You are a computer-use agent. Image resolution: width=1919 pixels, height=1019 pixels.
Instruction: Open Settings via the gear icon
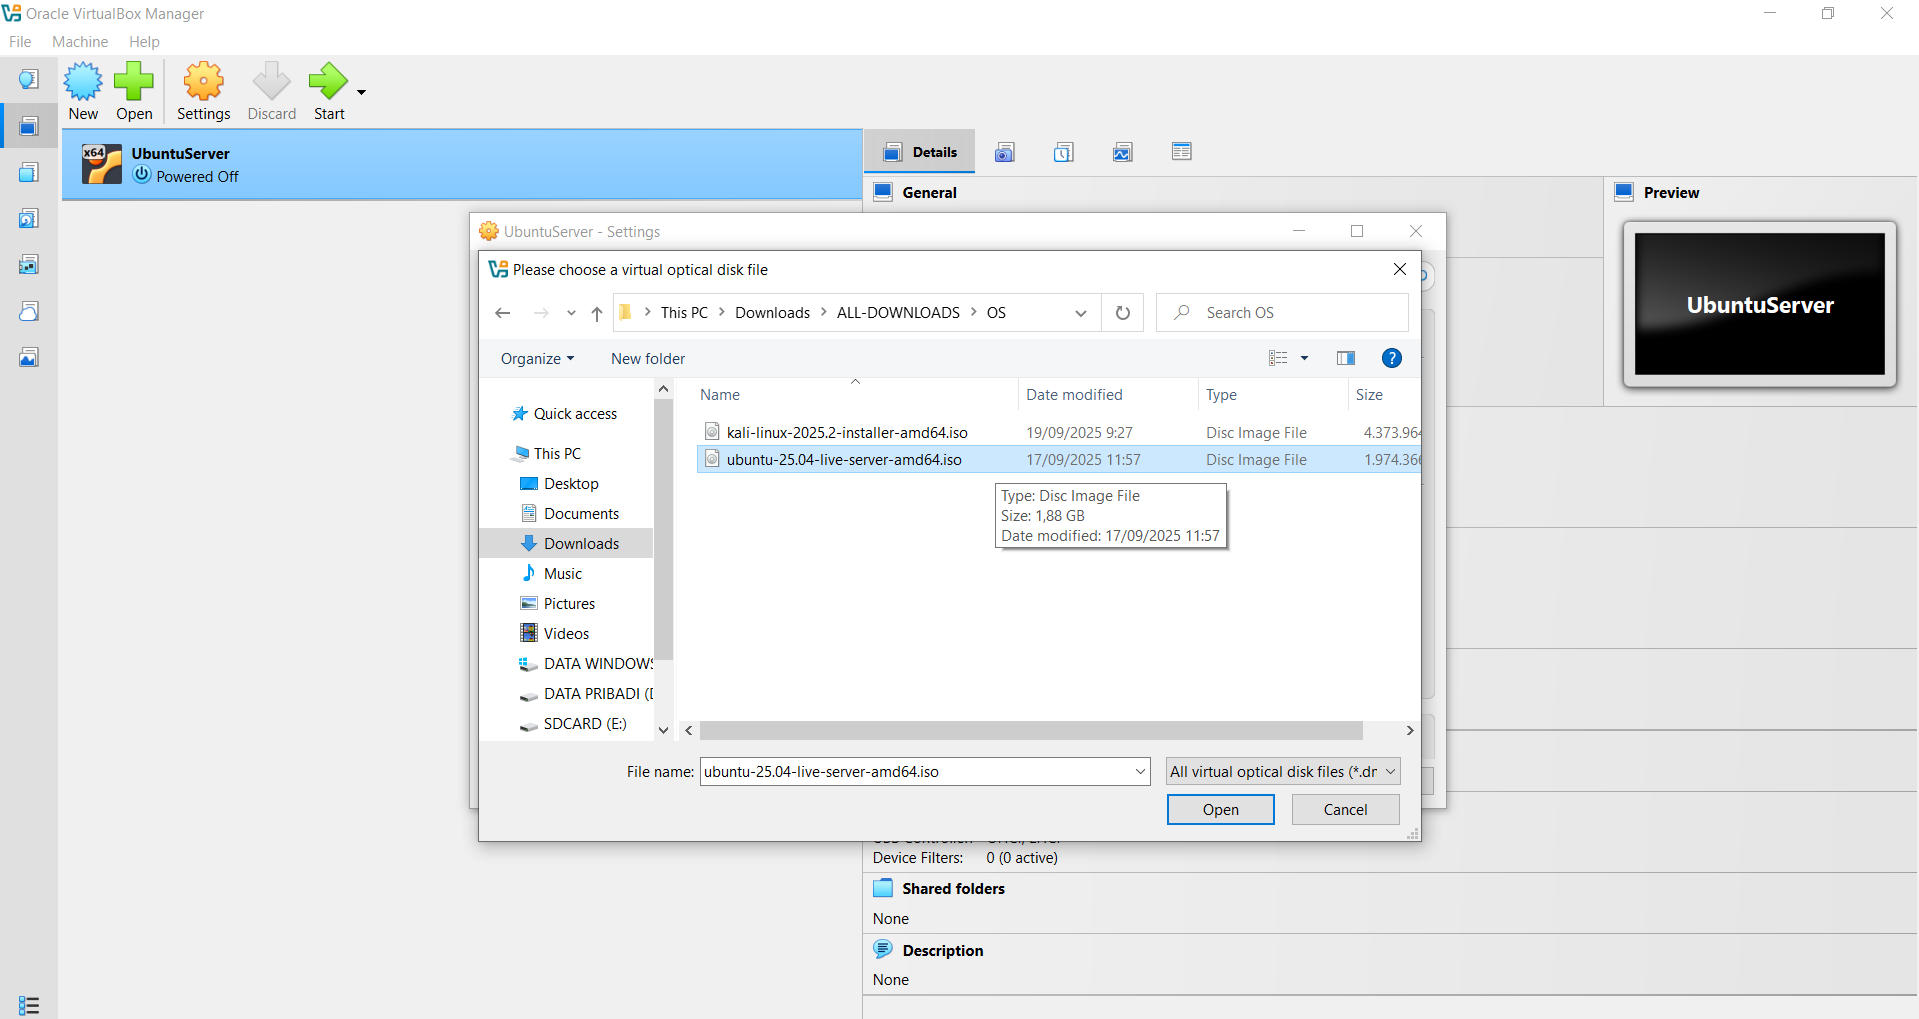click(204, 82)
